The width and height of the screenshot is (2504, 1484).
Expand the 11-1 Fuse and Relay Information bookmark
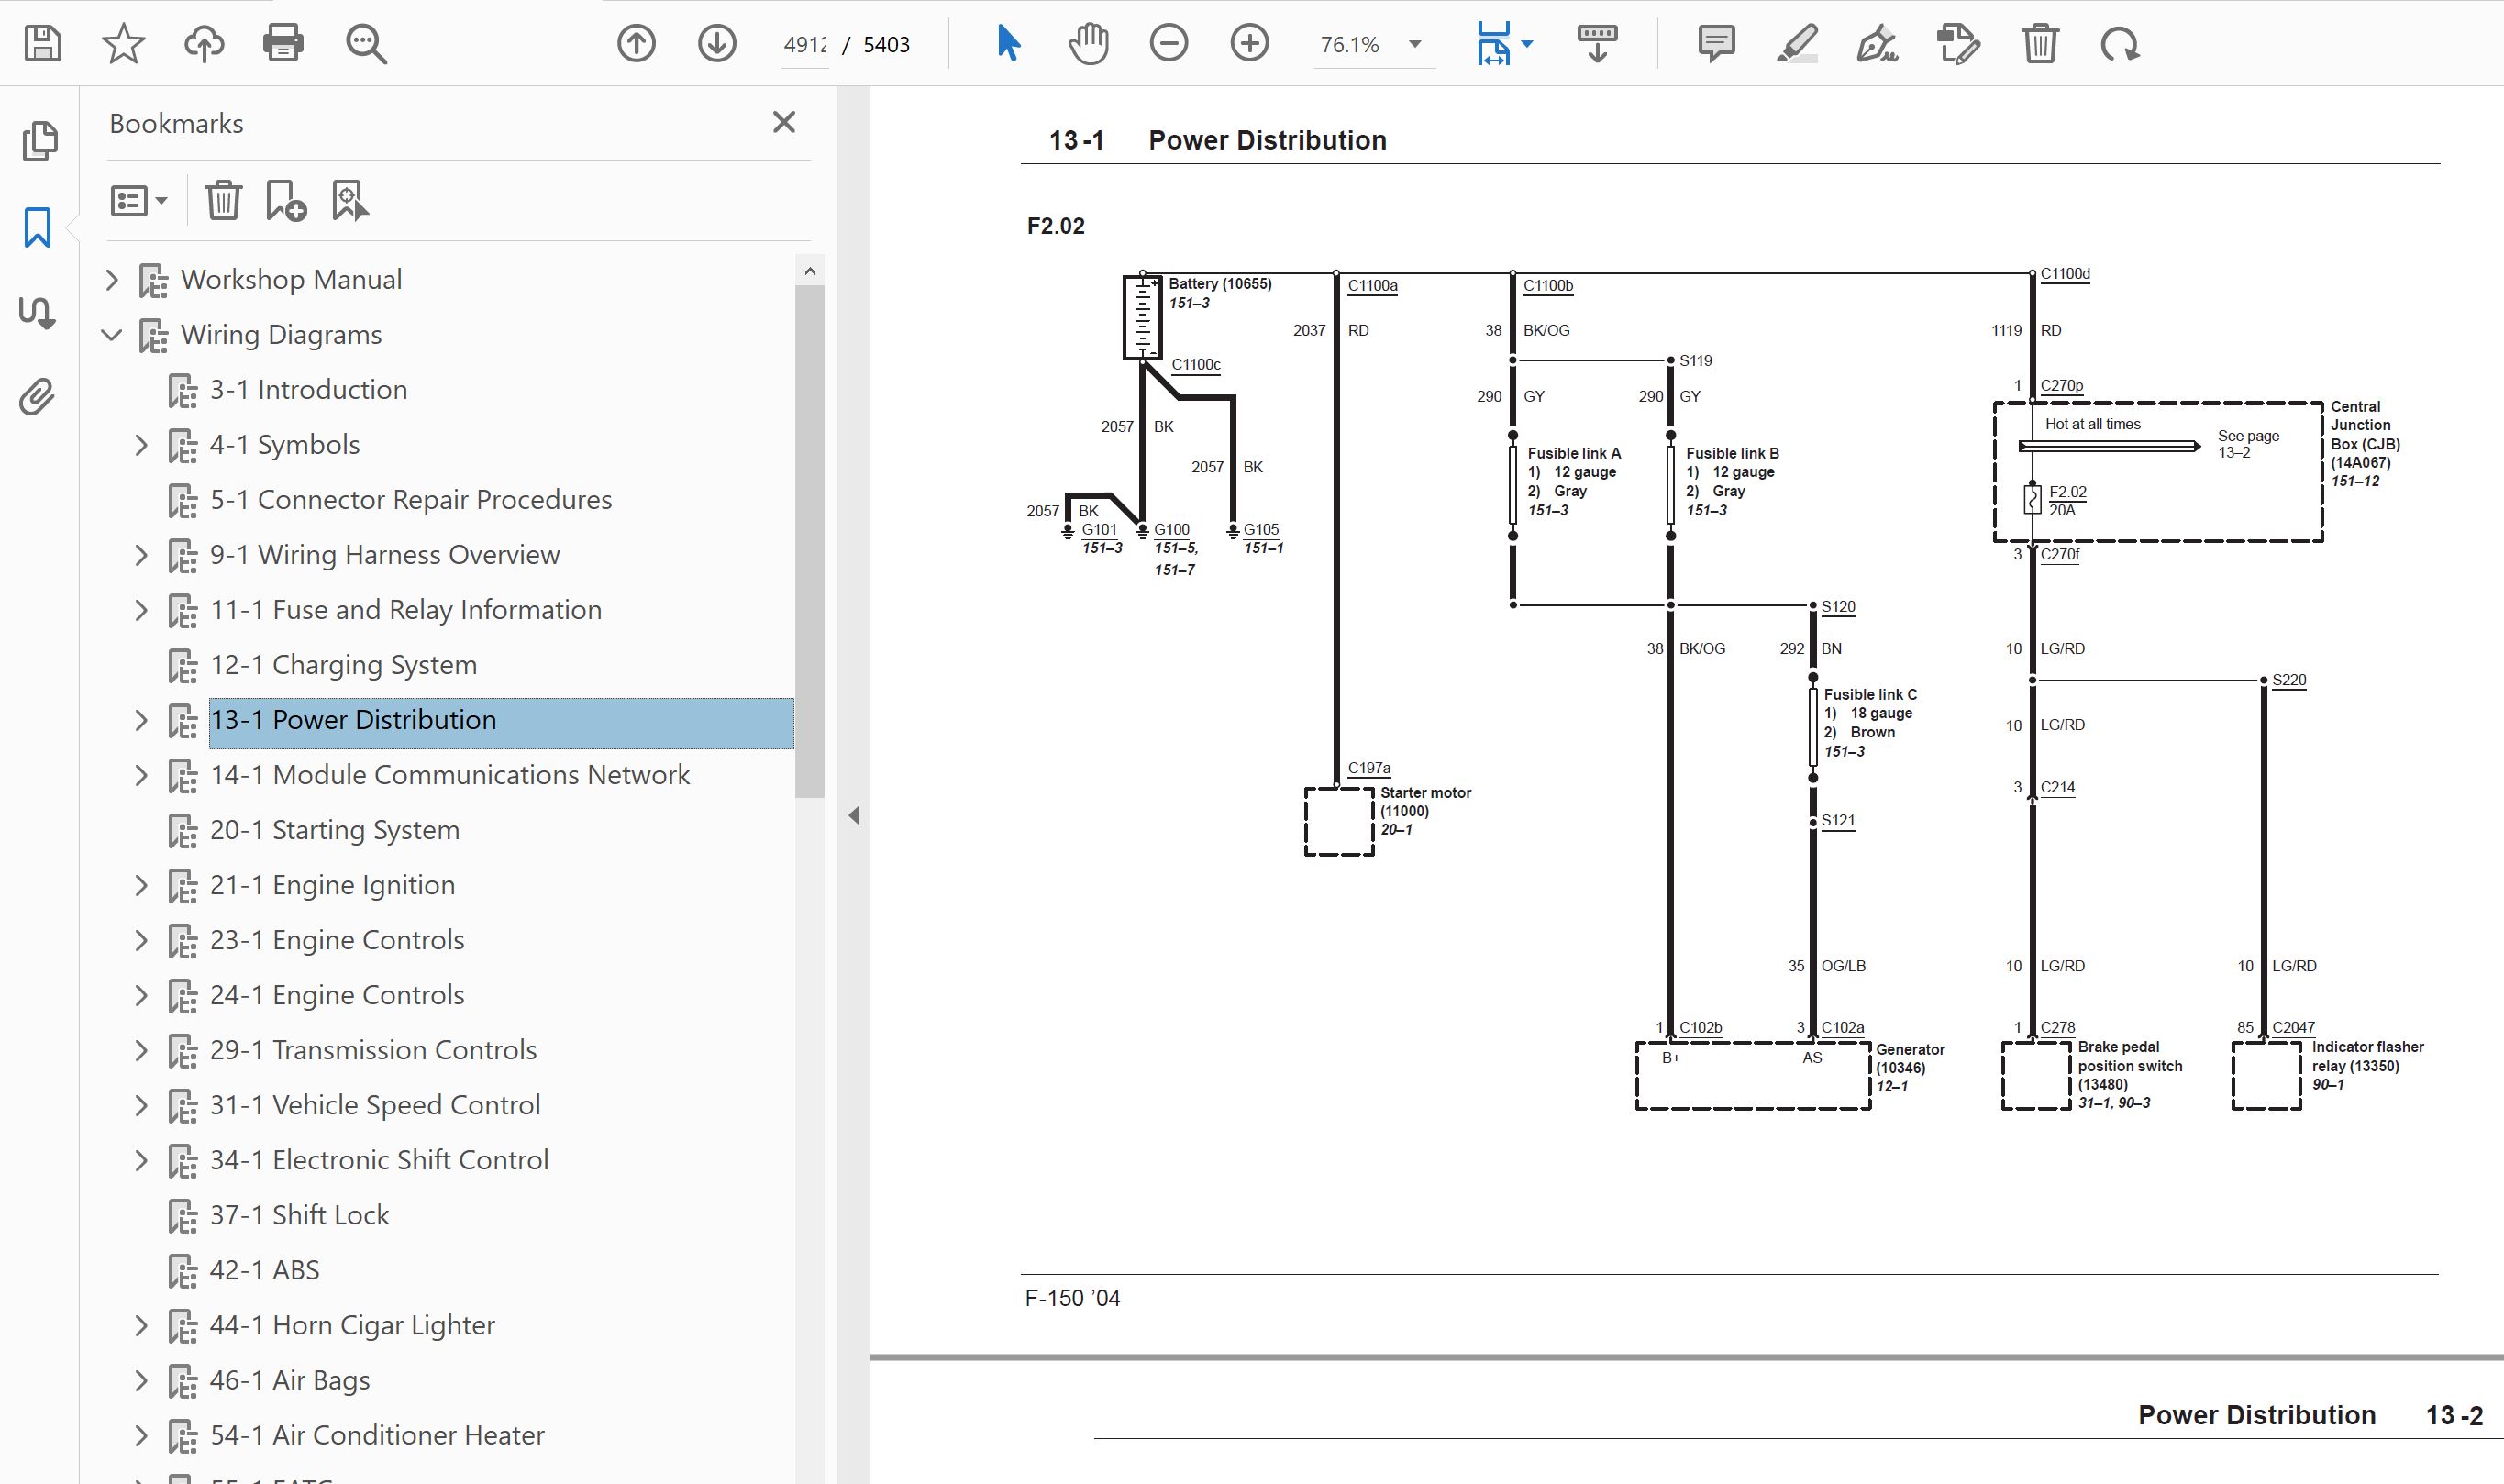(x=141, y=610)
